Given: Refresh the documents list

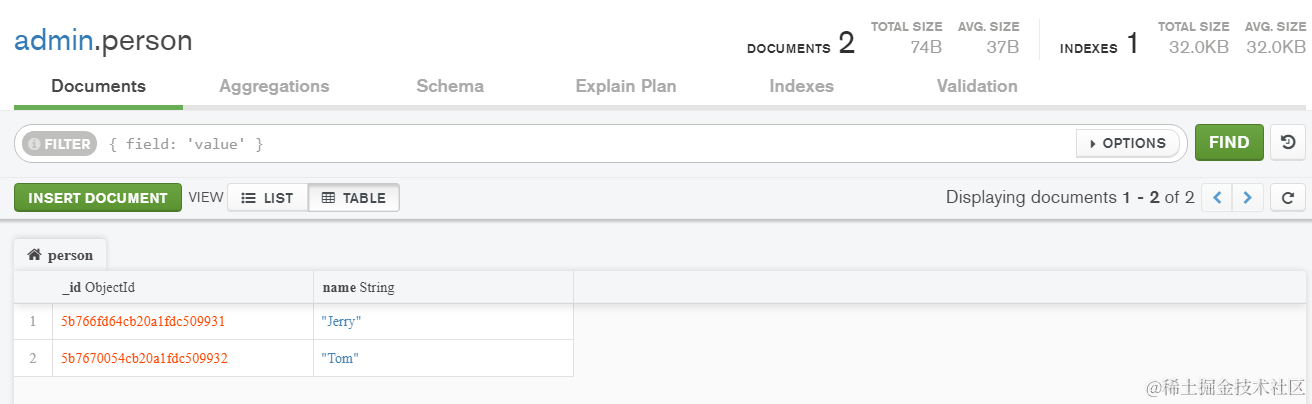Looking at the screenshot, I should tap(1288, 198).
